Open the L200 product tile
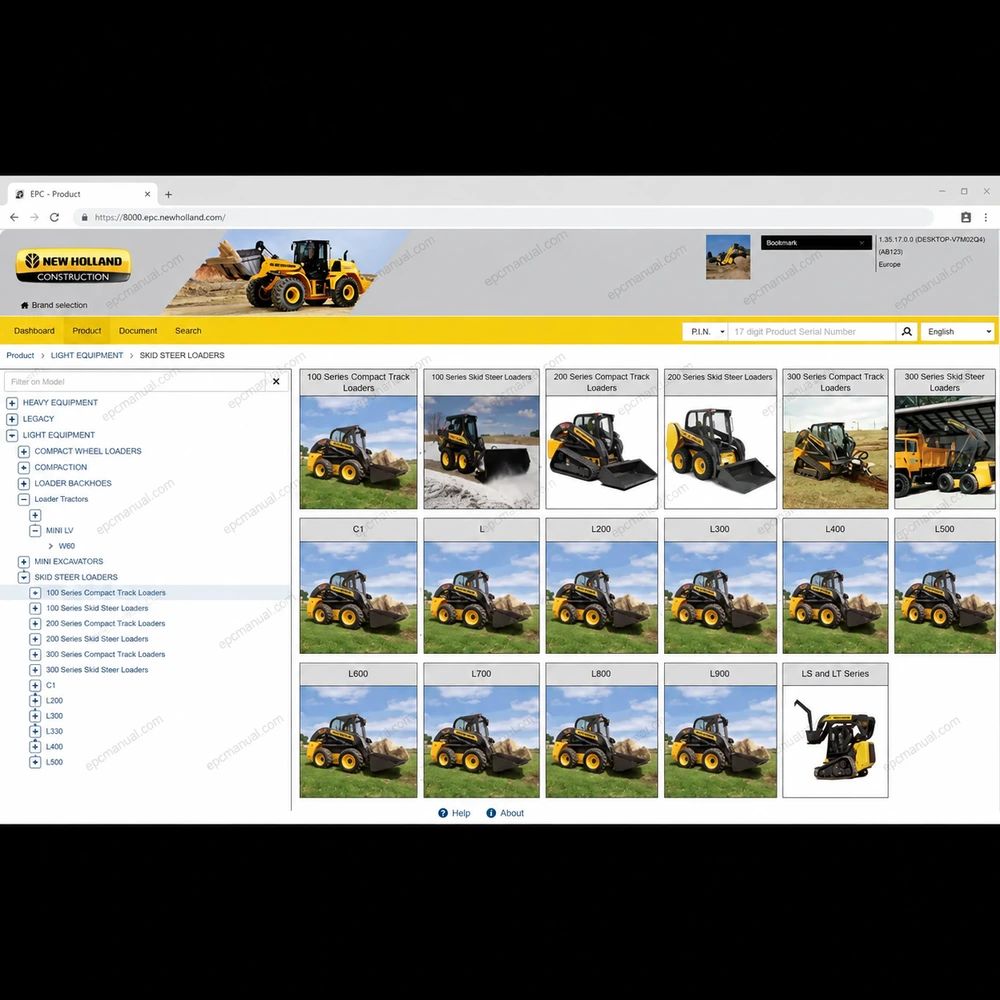Screen dimensions: 1000x1000 coord(601,586)
